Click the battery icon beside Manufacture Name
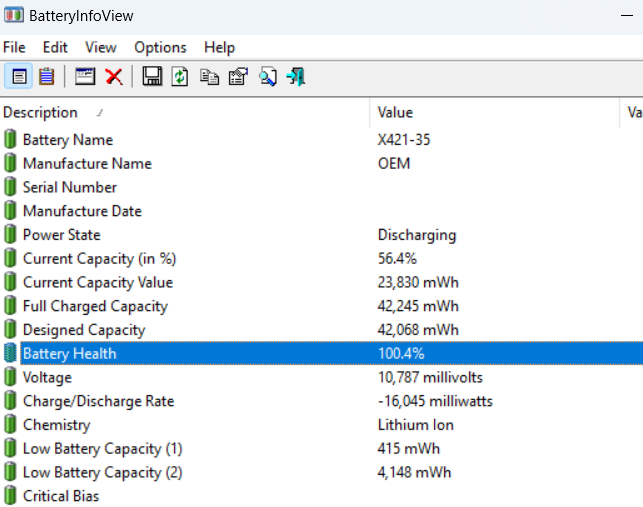 click(x=10, y=163)
